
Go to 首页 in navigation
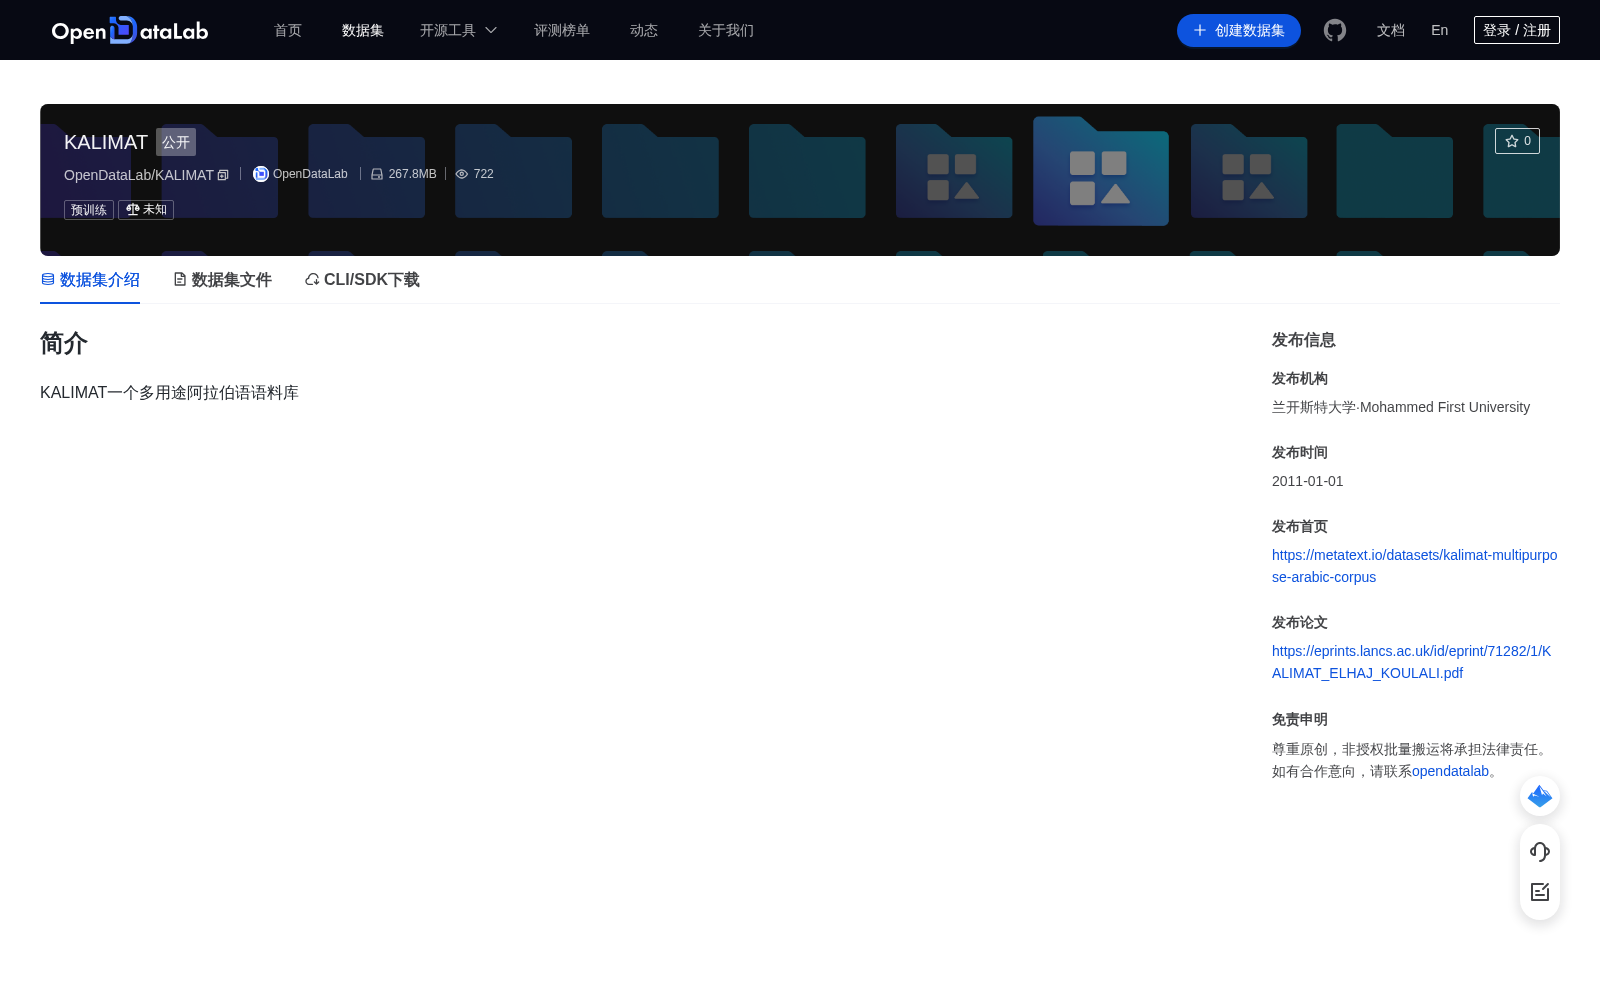[x=288, y=30]
